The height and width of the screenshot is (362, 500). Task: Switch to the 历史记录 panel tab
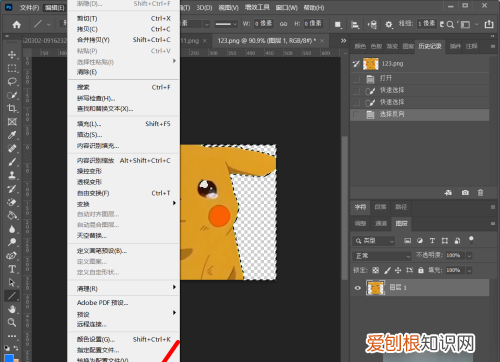(430, 46)
